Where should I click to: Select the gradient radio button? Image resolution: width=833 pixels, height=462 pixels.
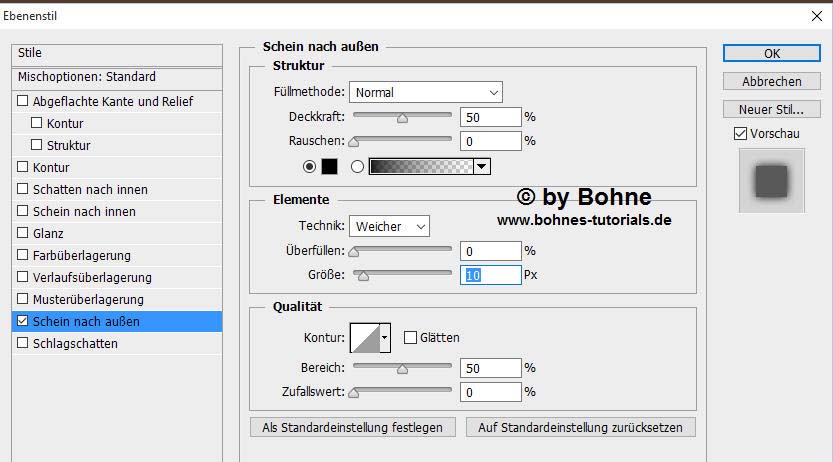coord(357,167)
